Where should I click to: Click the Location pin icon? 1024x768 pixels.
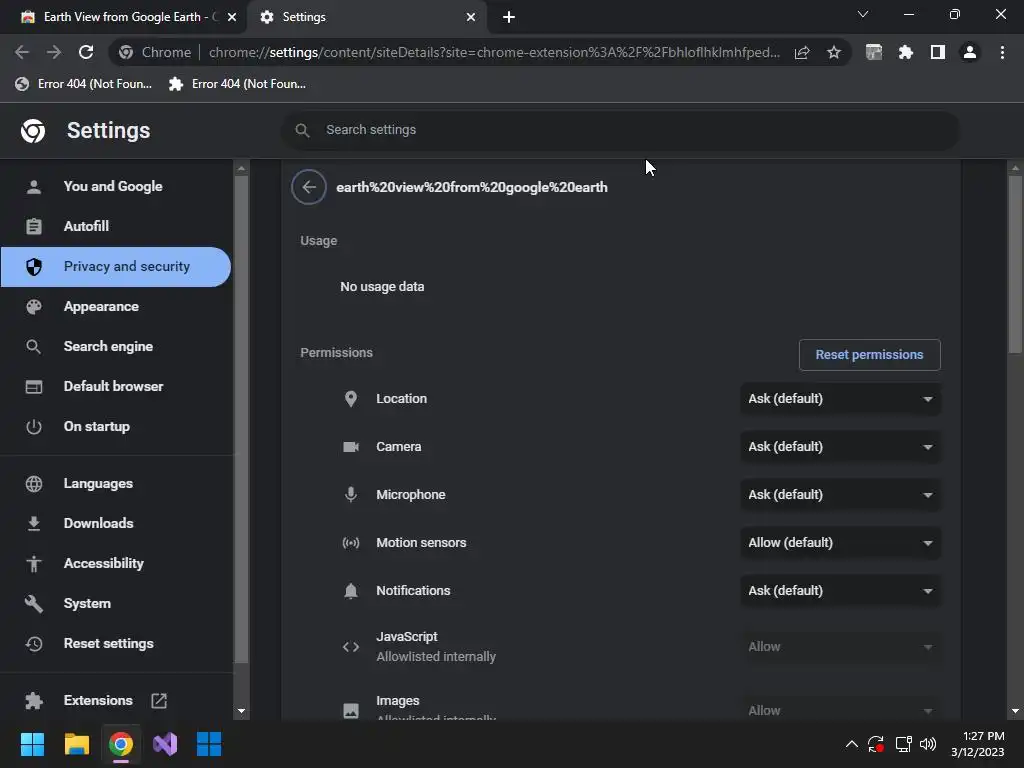point(351,399)
